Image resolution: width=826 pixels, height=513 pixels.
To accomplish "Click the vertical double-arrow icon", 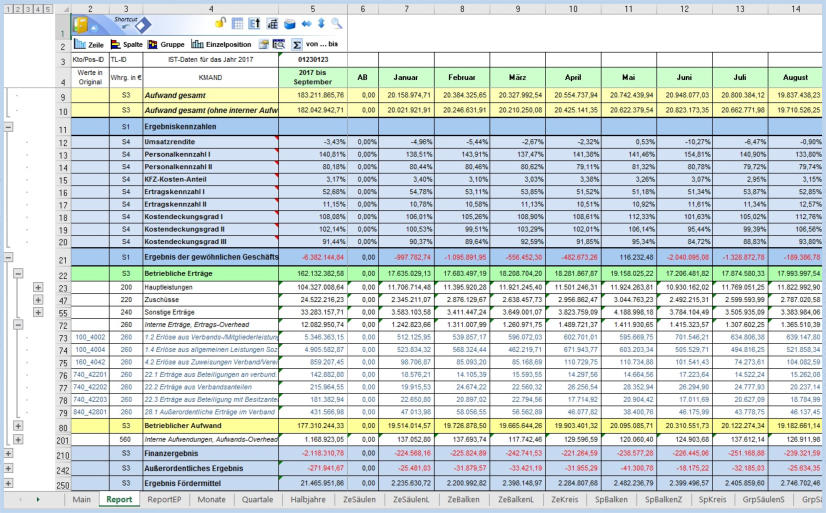I will 321,23.
